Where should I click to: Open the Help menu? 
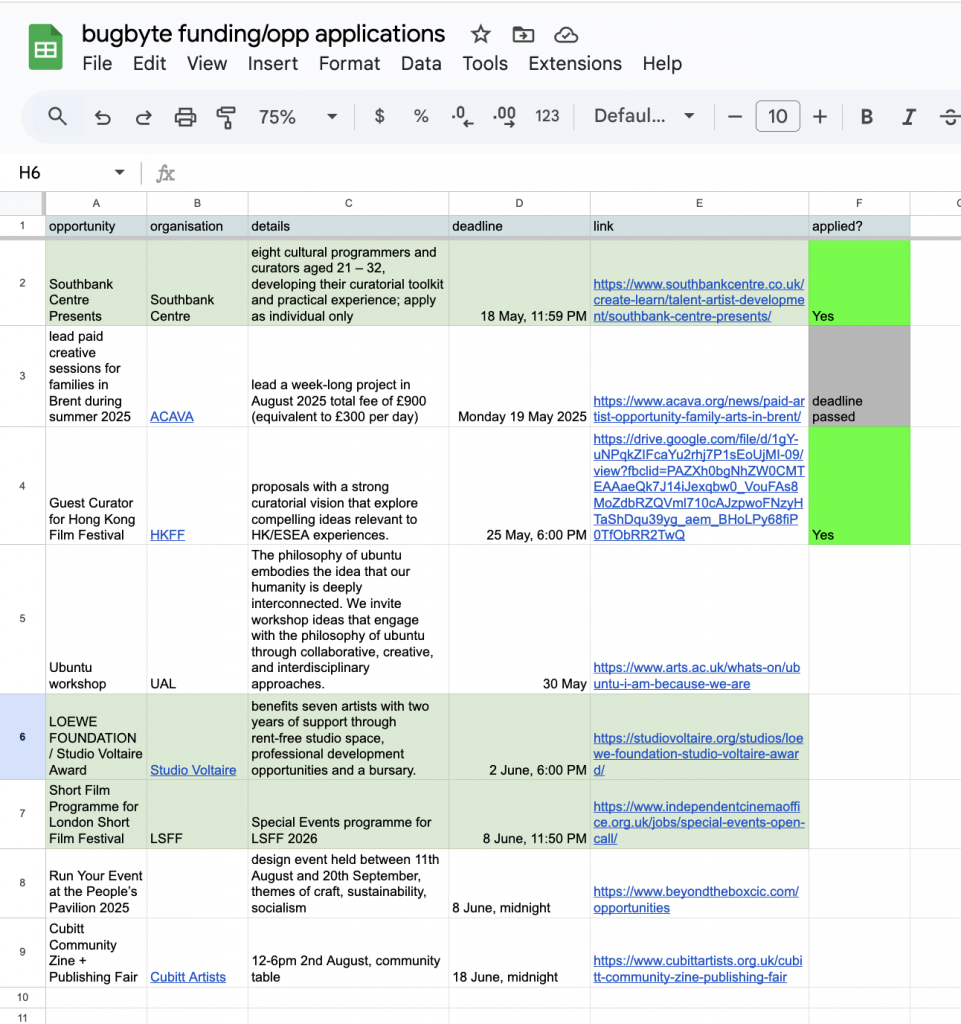click(x=662, y=63)
